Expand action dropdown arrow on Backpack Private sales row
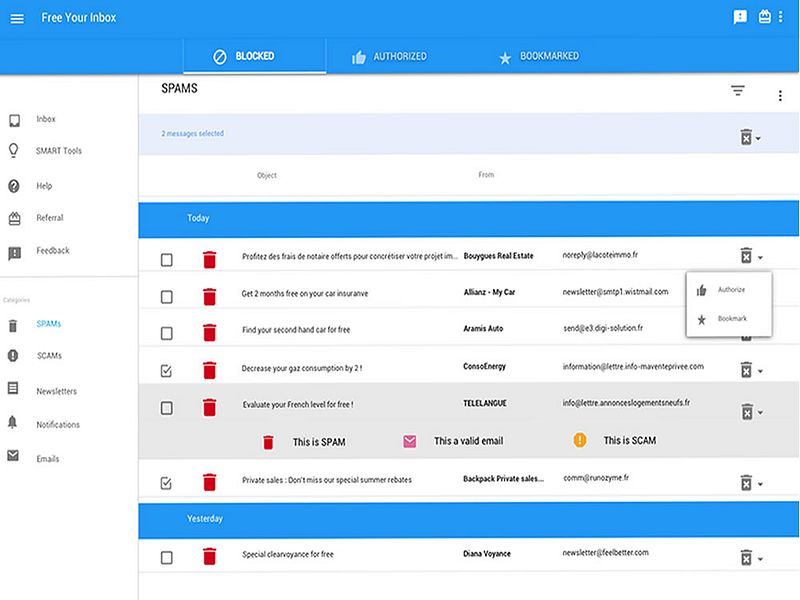This screenshot has width=800, height=600. click(760, 484)
